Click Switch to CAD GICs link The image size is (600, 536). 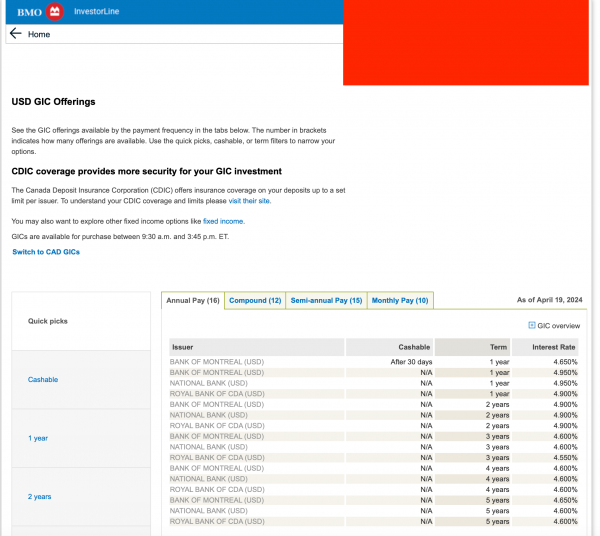pos(46,252)
